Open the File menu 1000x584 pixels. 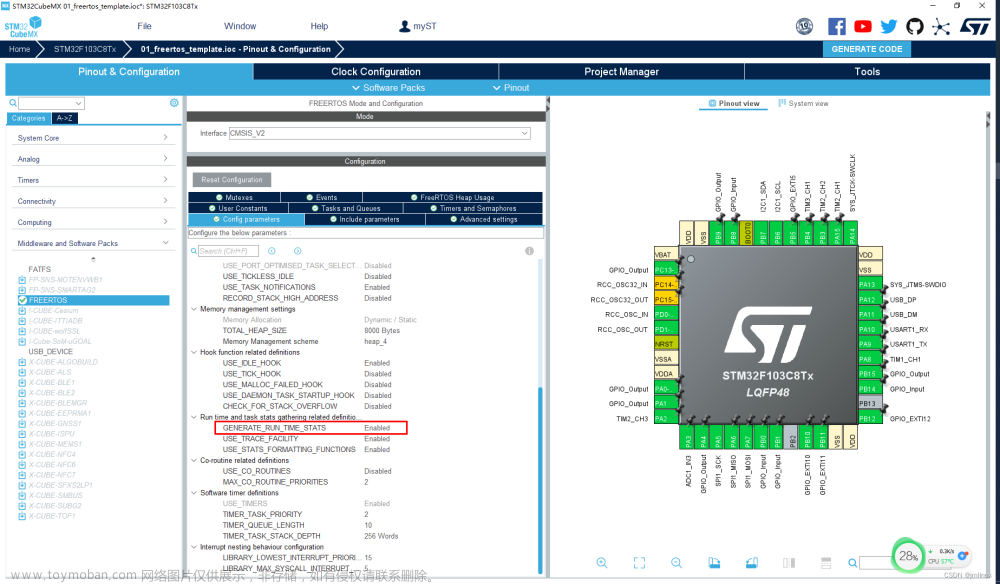coord(144,26)
